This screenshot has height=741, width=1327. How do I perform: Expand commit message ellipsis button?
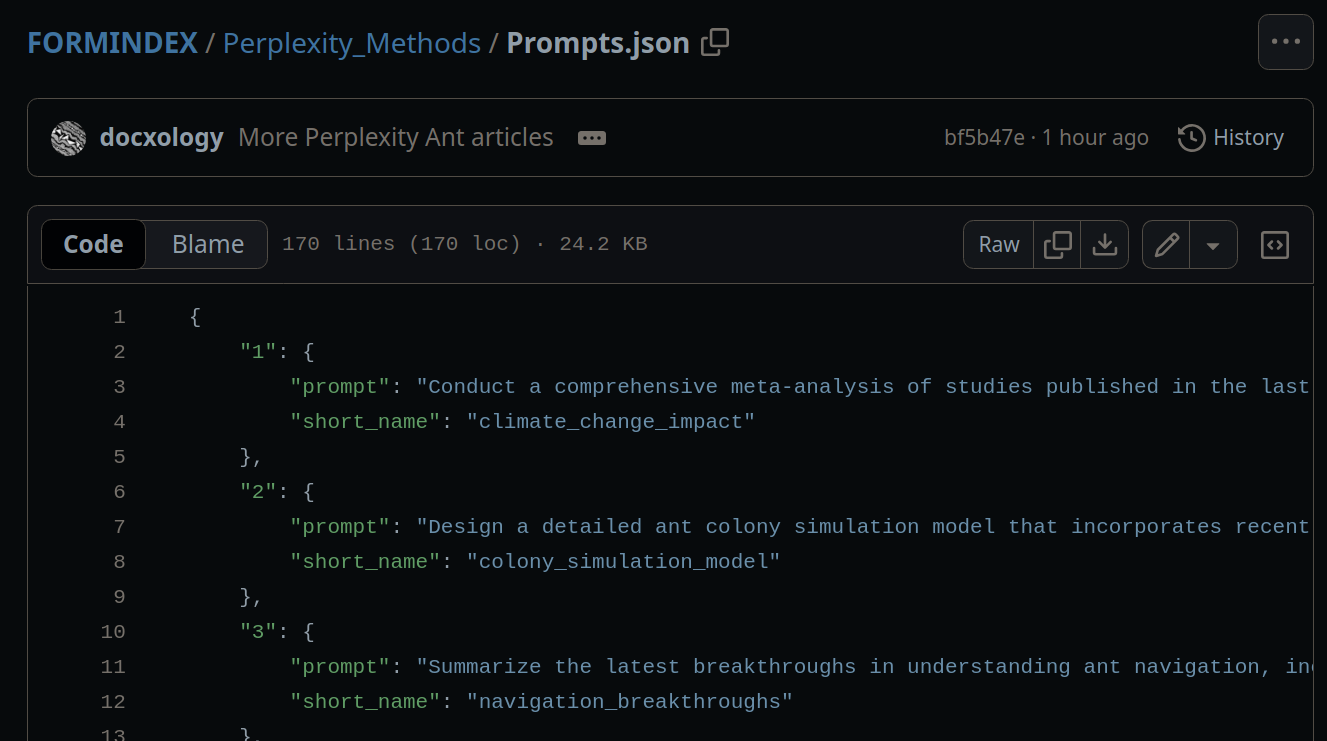pyautogui.click(x=592, y=138)
